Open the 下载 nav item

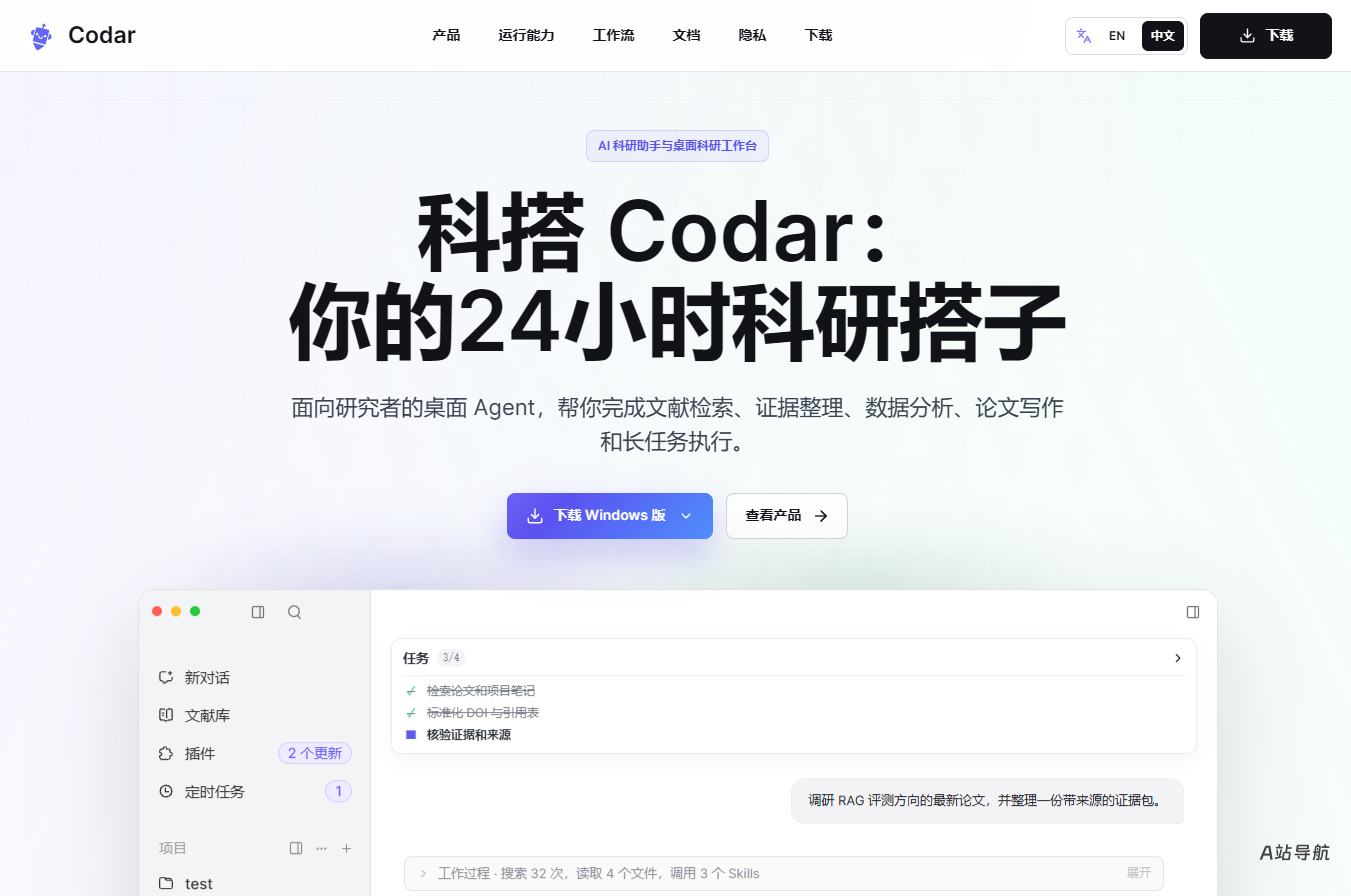click(819, 36)
